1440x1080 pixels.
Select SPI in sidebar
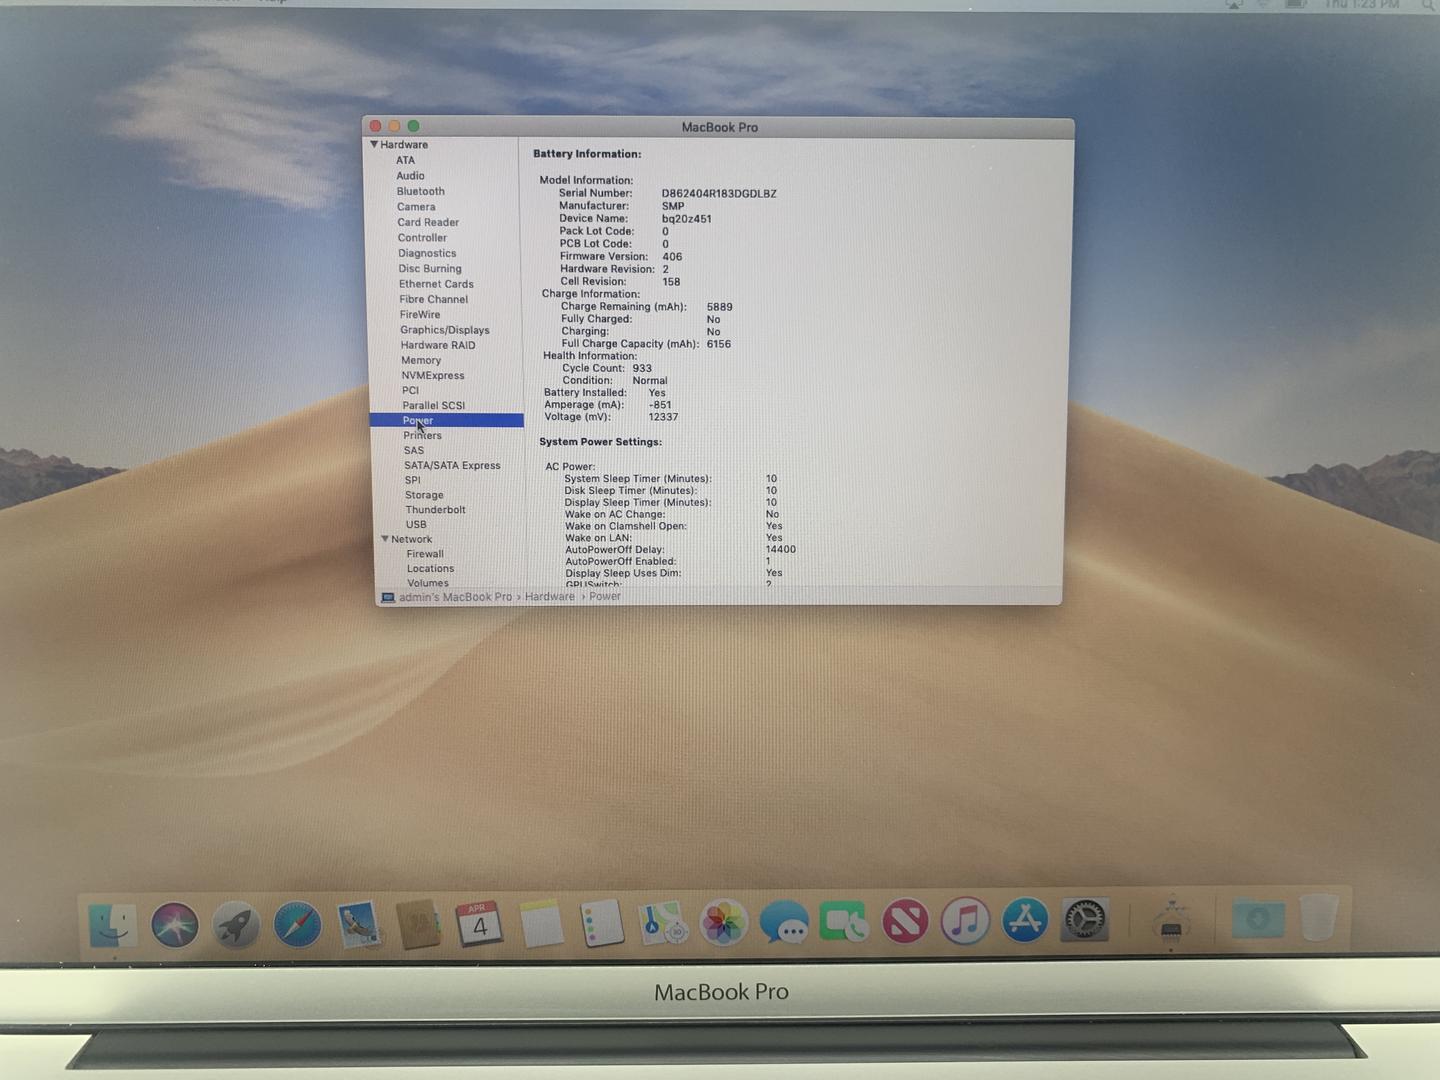pyautogui.click(x=412, y=480)
